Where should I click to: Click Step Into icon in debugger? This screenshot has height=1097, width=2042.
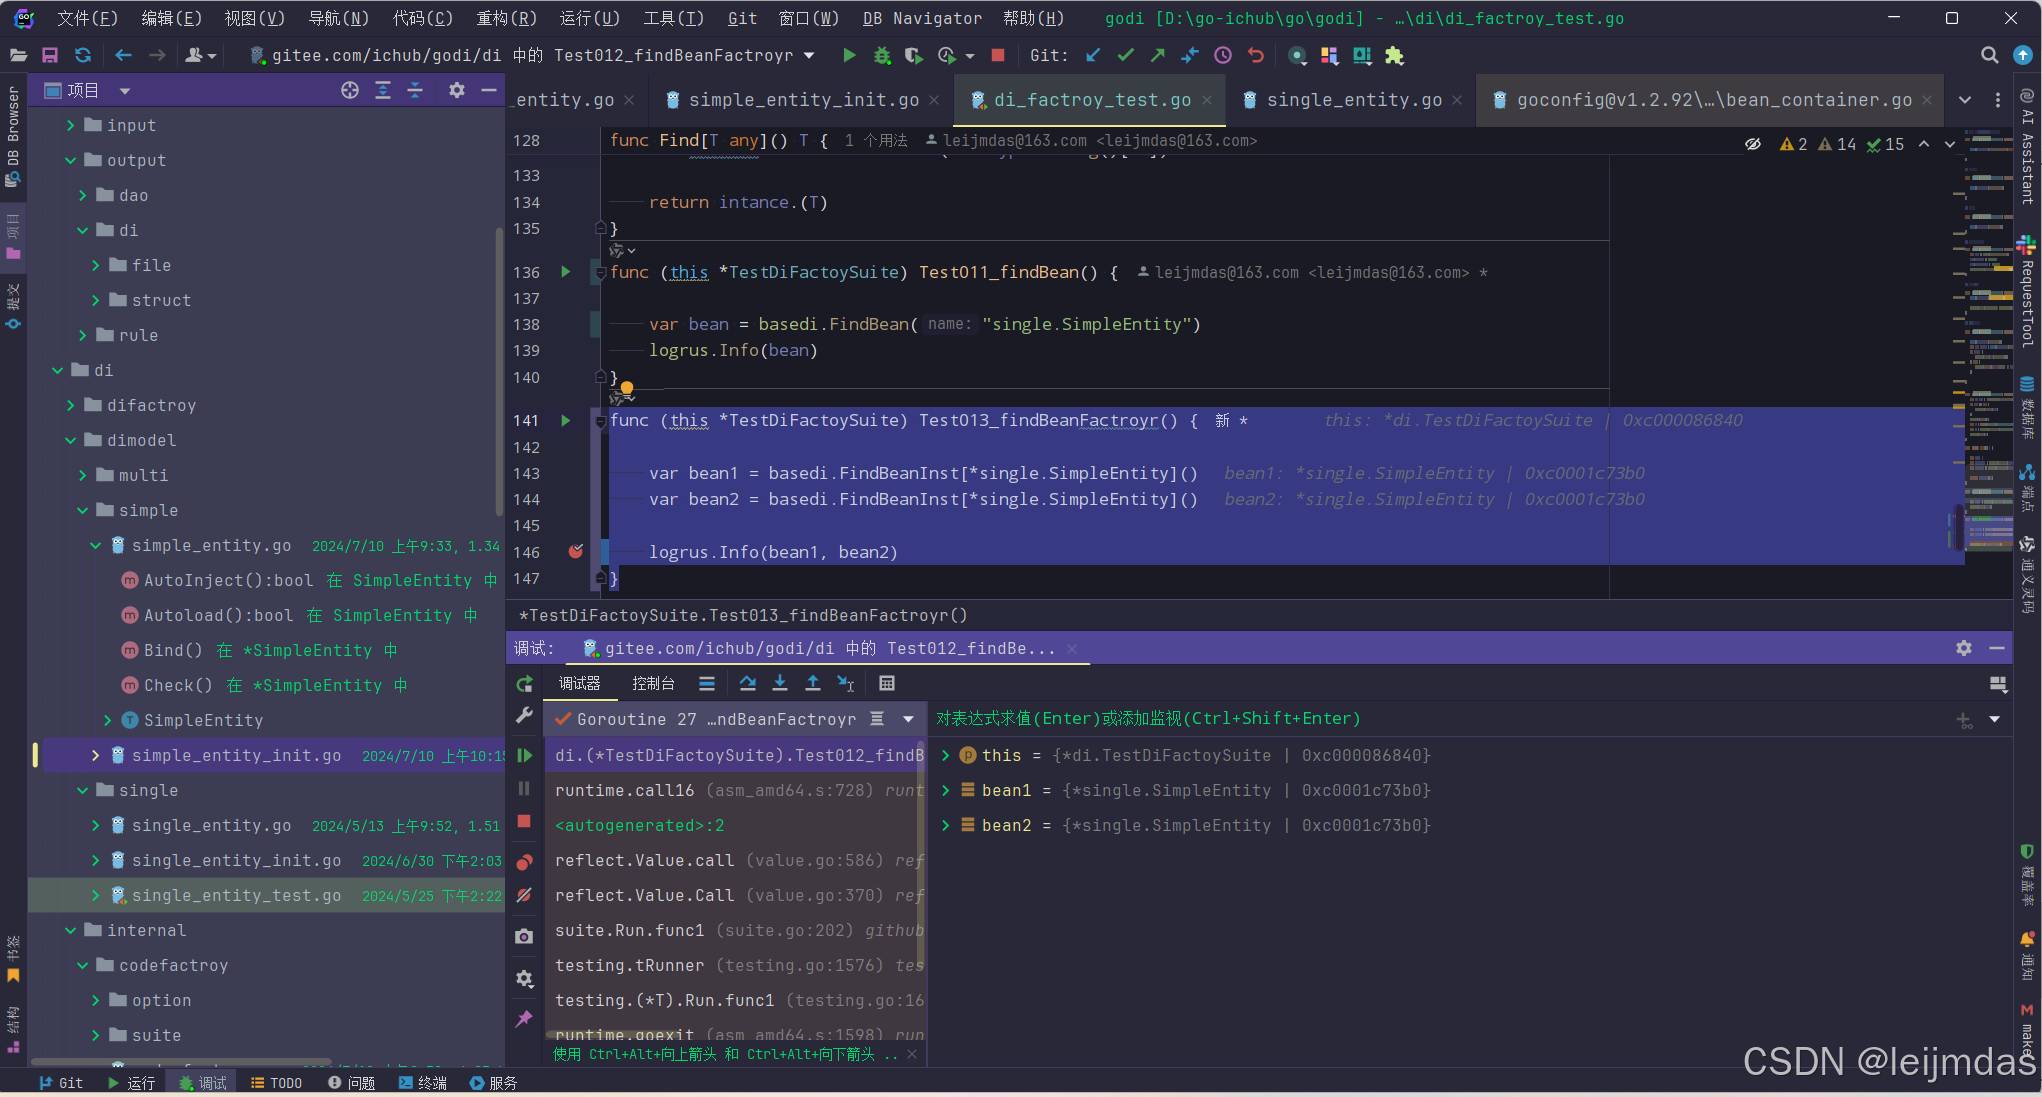point(780,684)
